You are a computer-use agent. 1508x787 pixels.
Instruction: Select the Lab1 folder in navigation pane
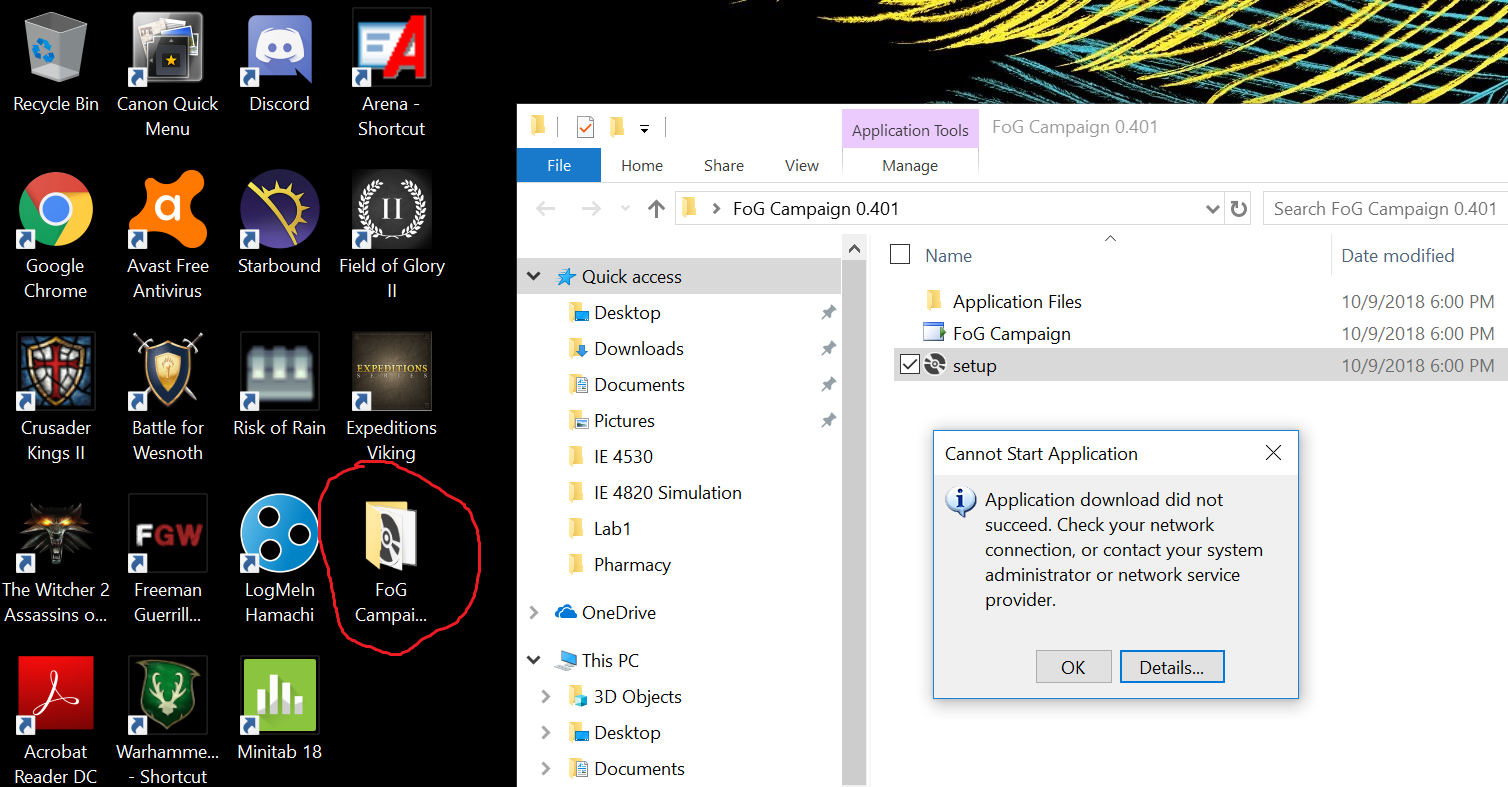612,529
